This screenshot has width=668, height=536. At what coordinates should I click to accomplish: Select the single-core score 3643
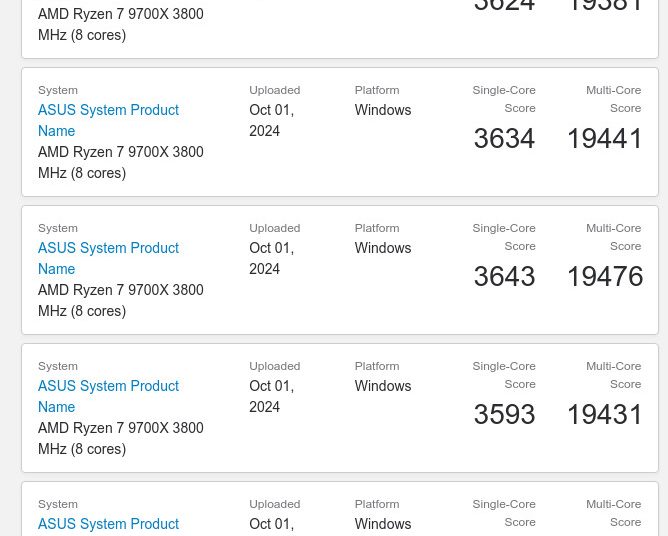(504, 277)
